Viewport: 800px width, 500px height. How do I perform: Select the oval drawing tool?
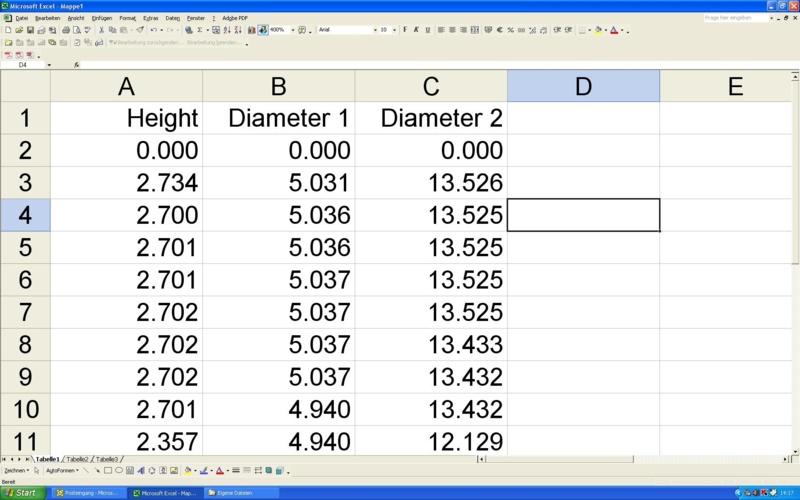pos(119,470)
